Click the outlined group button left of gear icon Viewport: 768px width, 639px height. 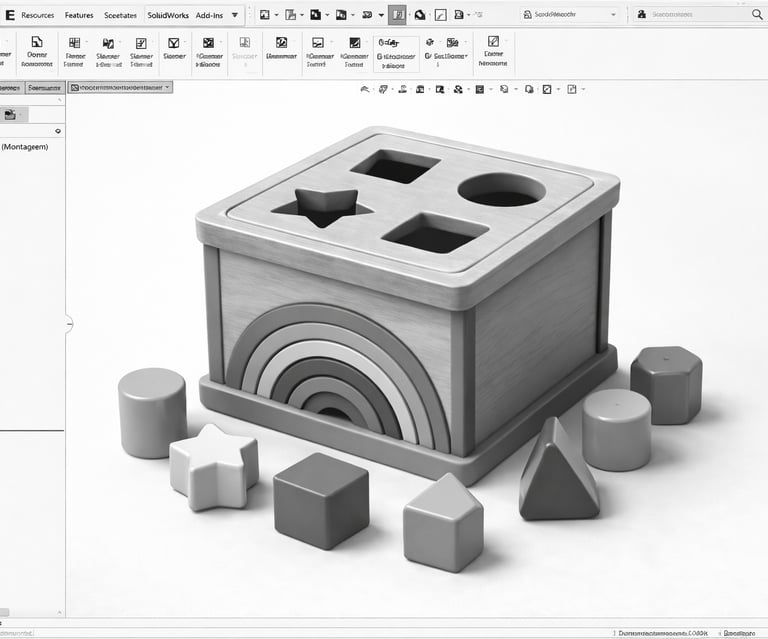point(396,54)
